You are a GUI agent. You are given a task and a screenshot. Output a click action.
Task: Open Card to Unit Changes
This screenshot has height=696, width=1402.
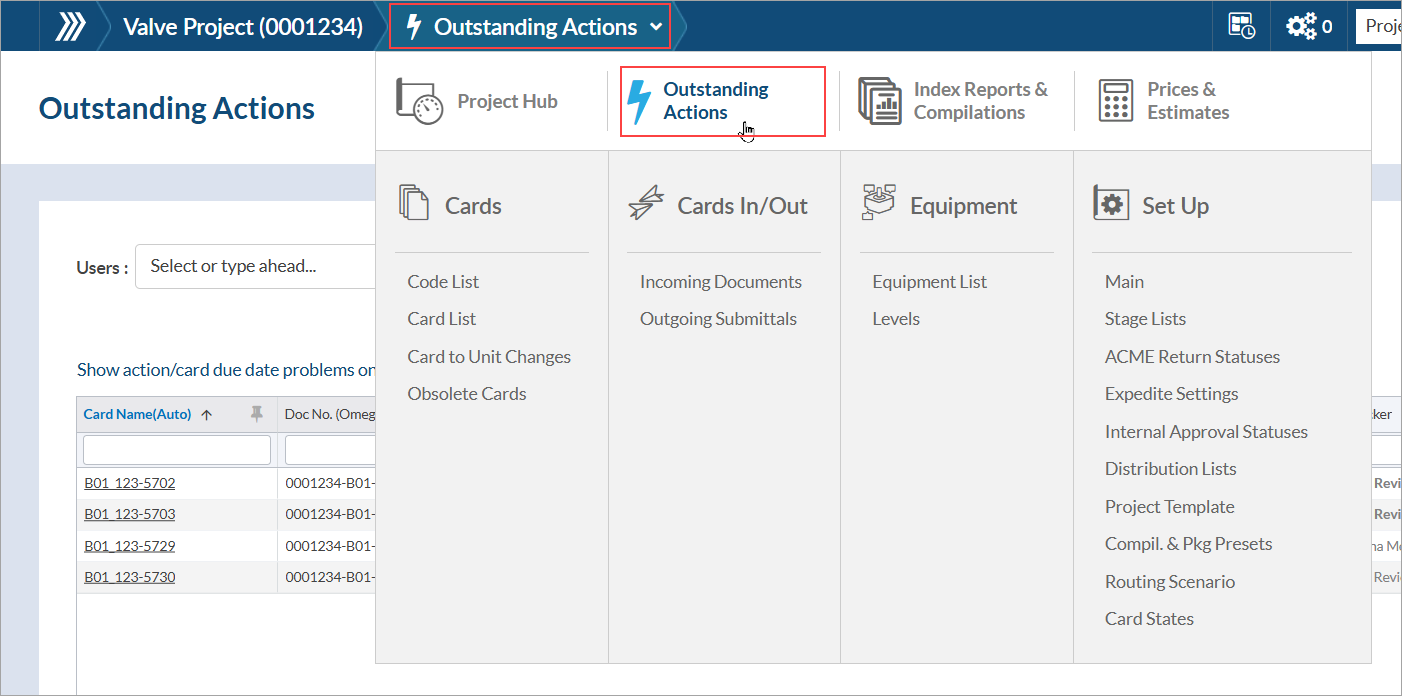pyautogui.click(x=489, y=357)
